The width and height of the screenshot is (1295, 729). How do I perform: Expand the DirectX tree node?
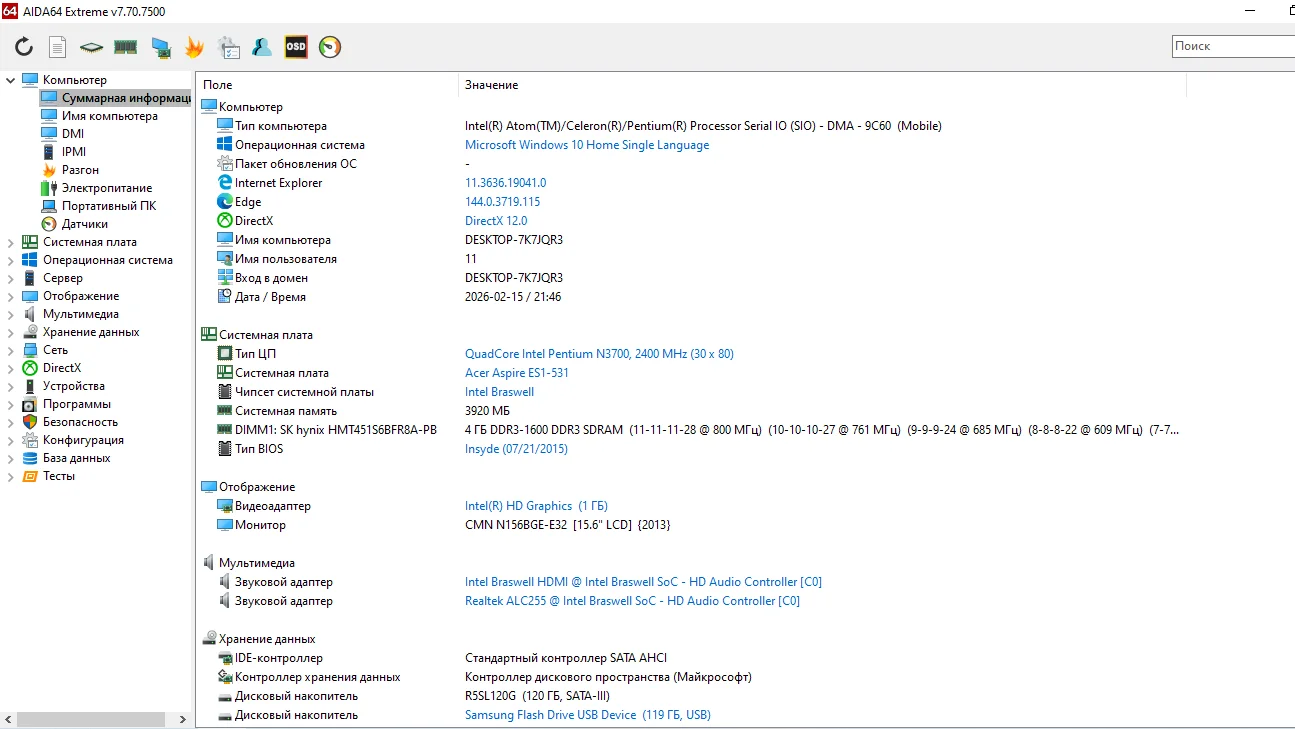tap(11, 368)
